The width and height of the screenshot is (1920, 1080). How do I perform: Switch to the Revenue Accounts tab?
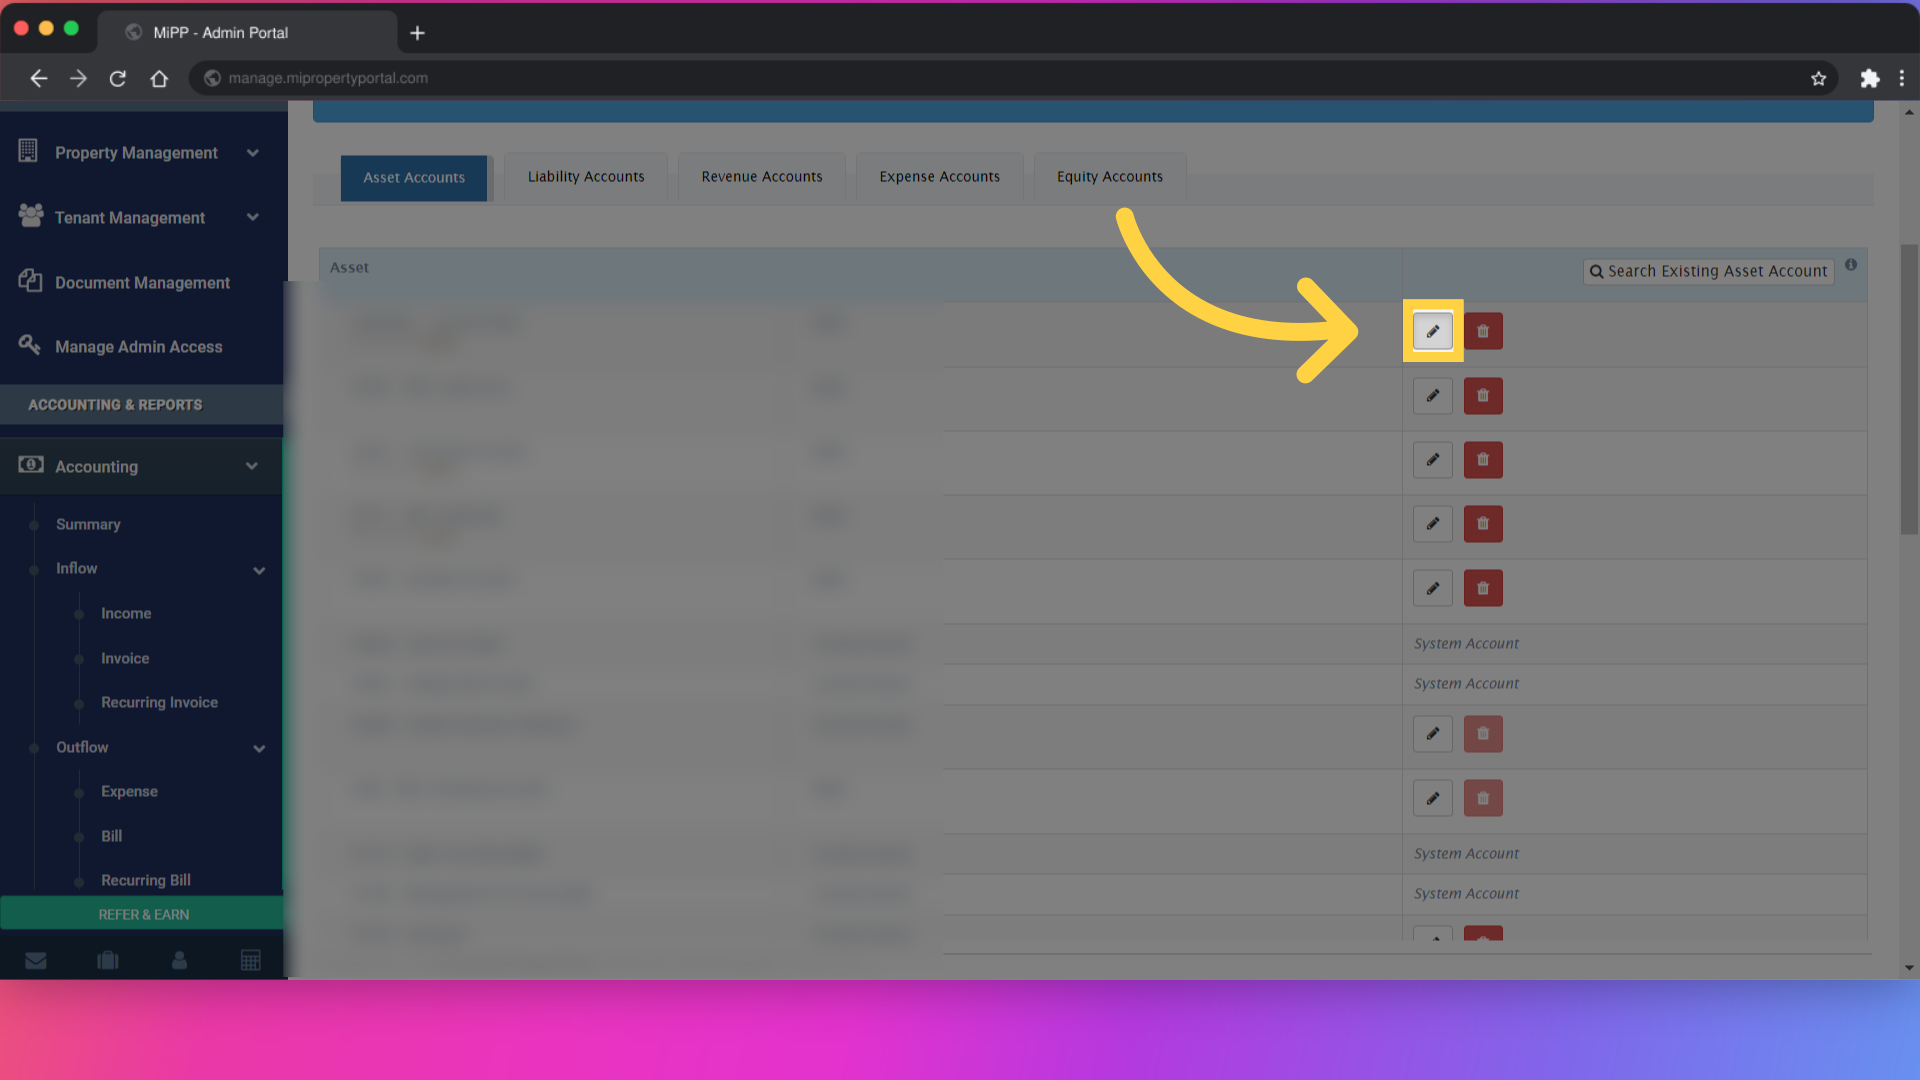pyautogui.click(x=762, y=177)
